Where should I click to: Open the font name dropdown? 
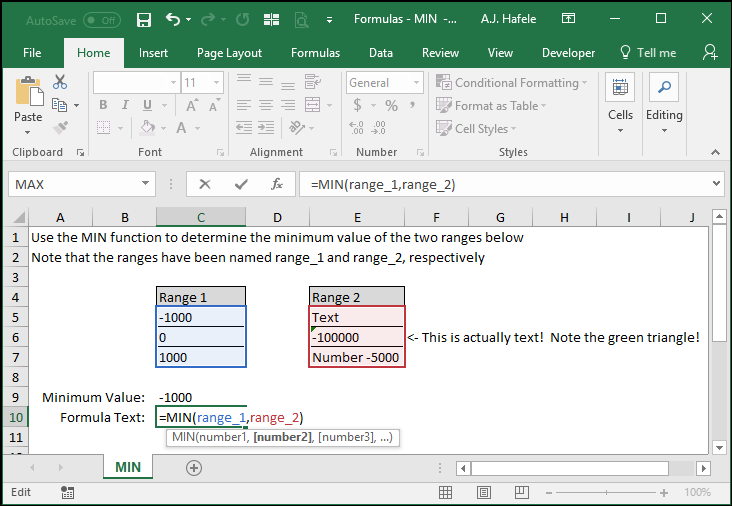tap(173, 83)
